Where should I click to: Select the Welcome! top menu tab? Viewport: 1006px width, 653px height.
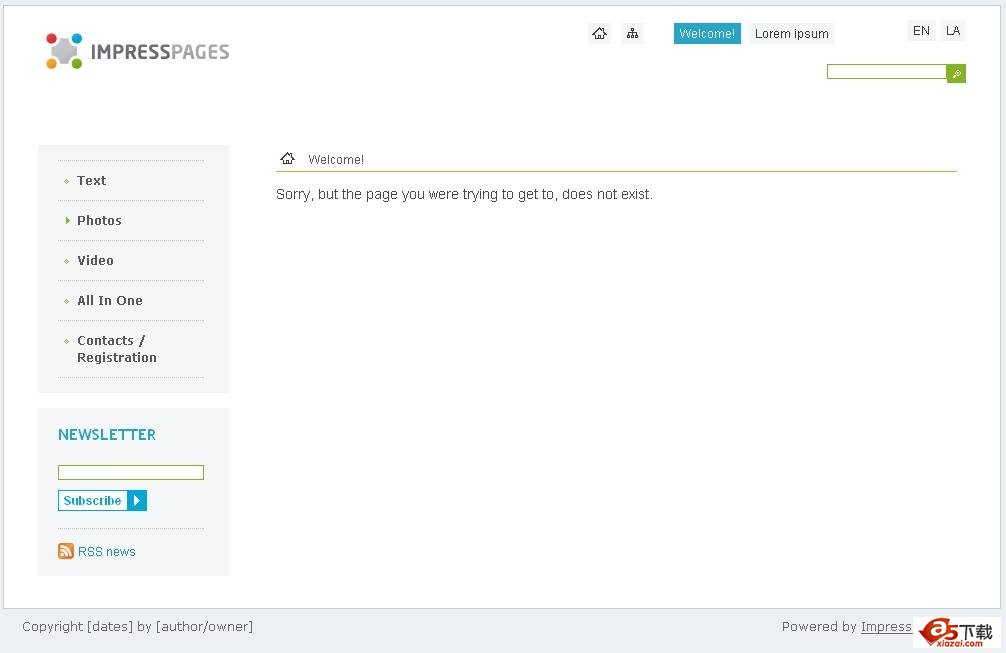pos(707,34)
